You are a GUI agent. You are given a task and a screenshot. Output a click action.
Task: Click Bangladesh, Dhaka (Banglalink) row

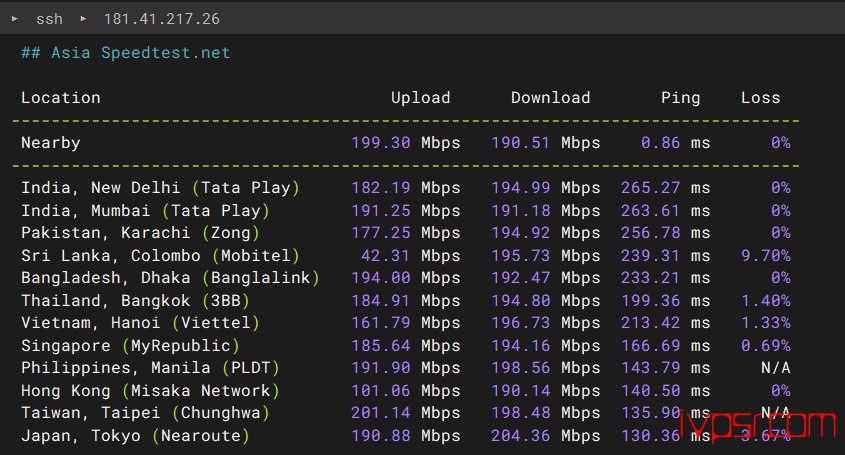tap(406, 278)
